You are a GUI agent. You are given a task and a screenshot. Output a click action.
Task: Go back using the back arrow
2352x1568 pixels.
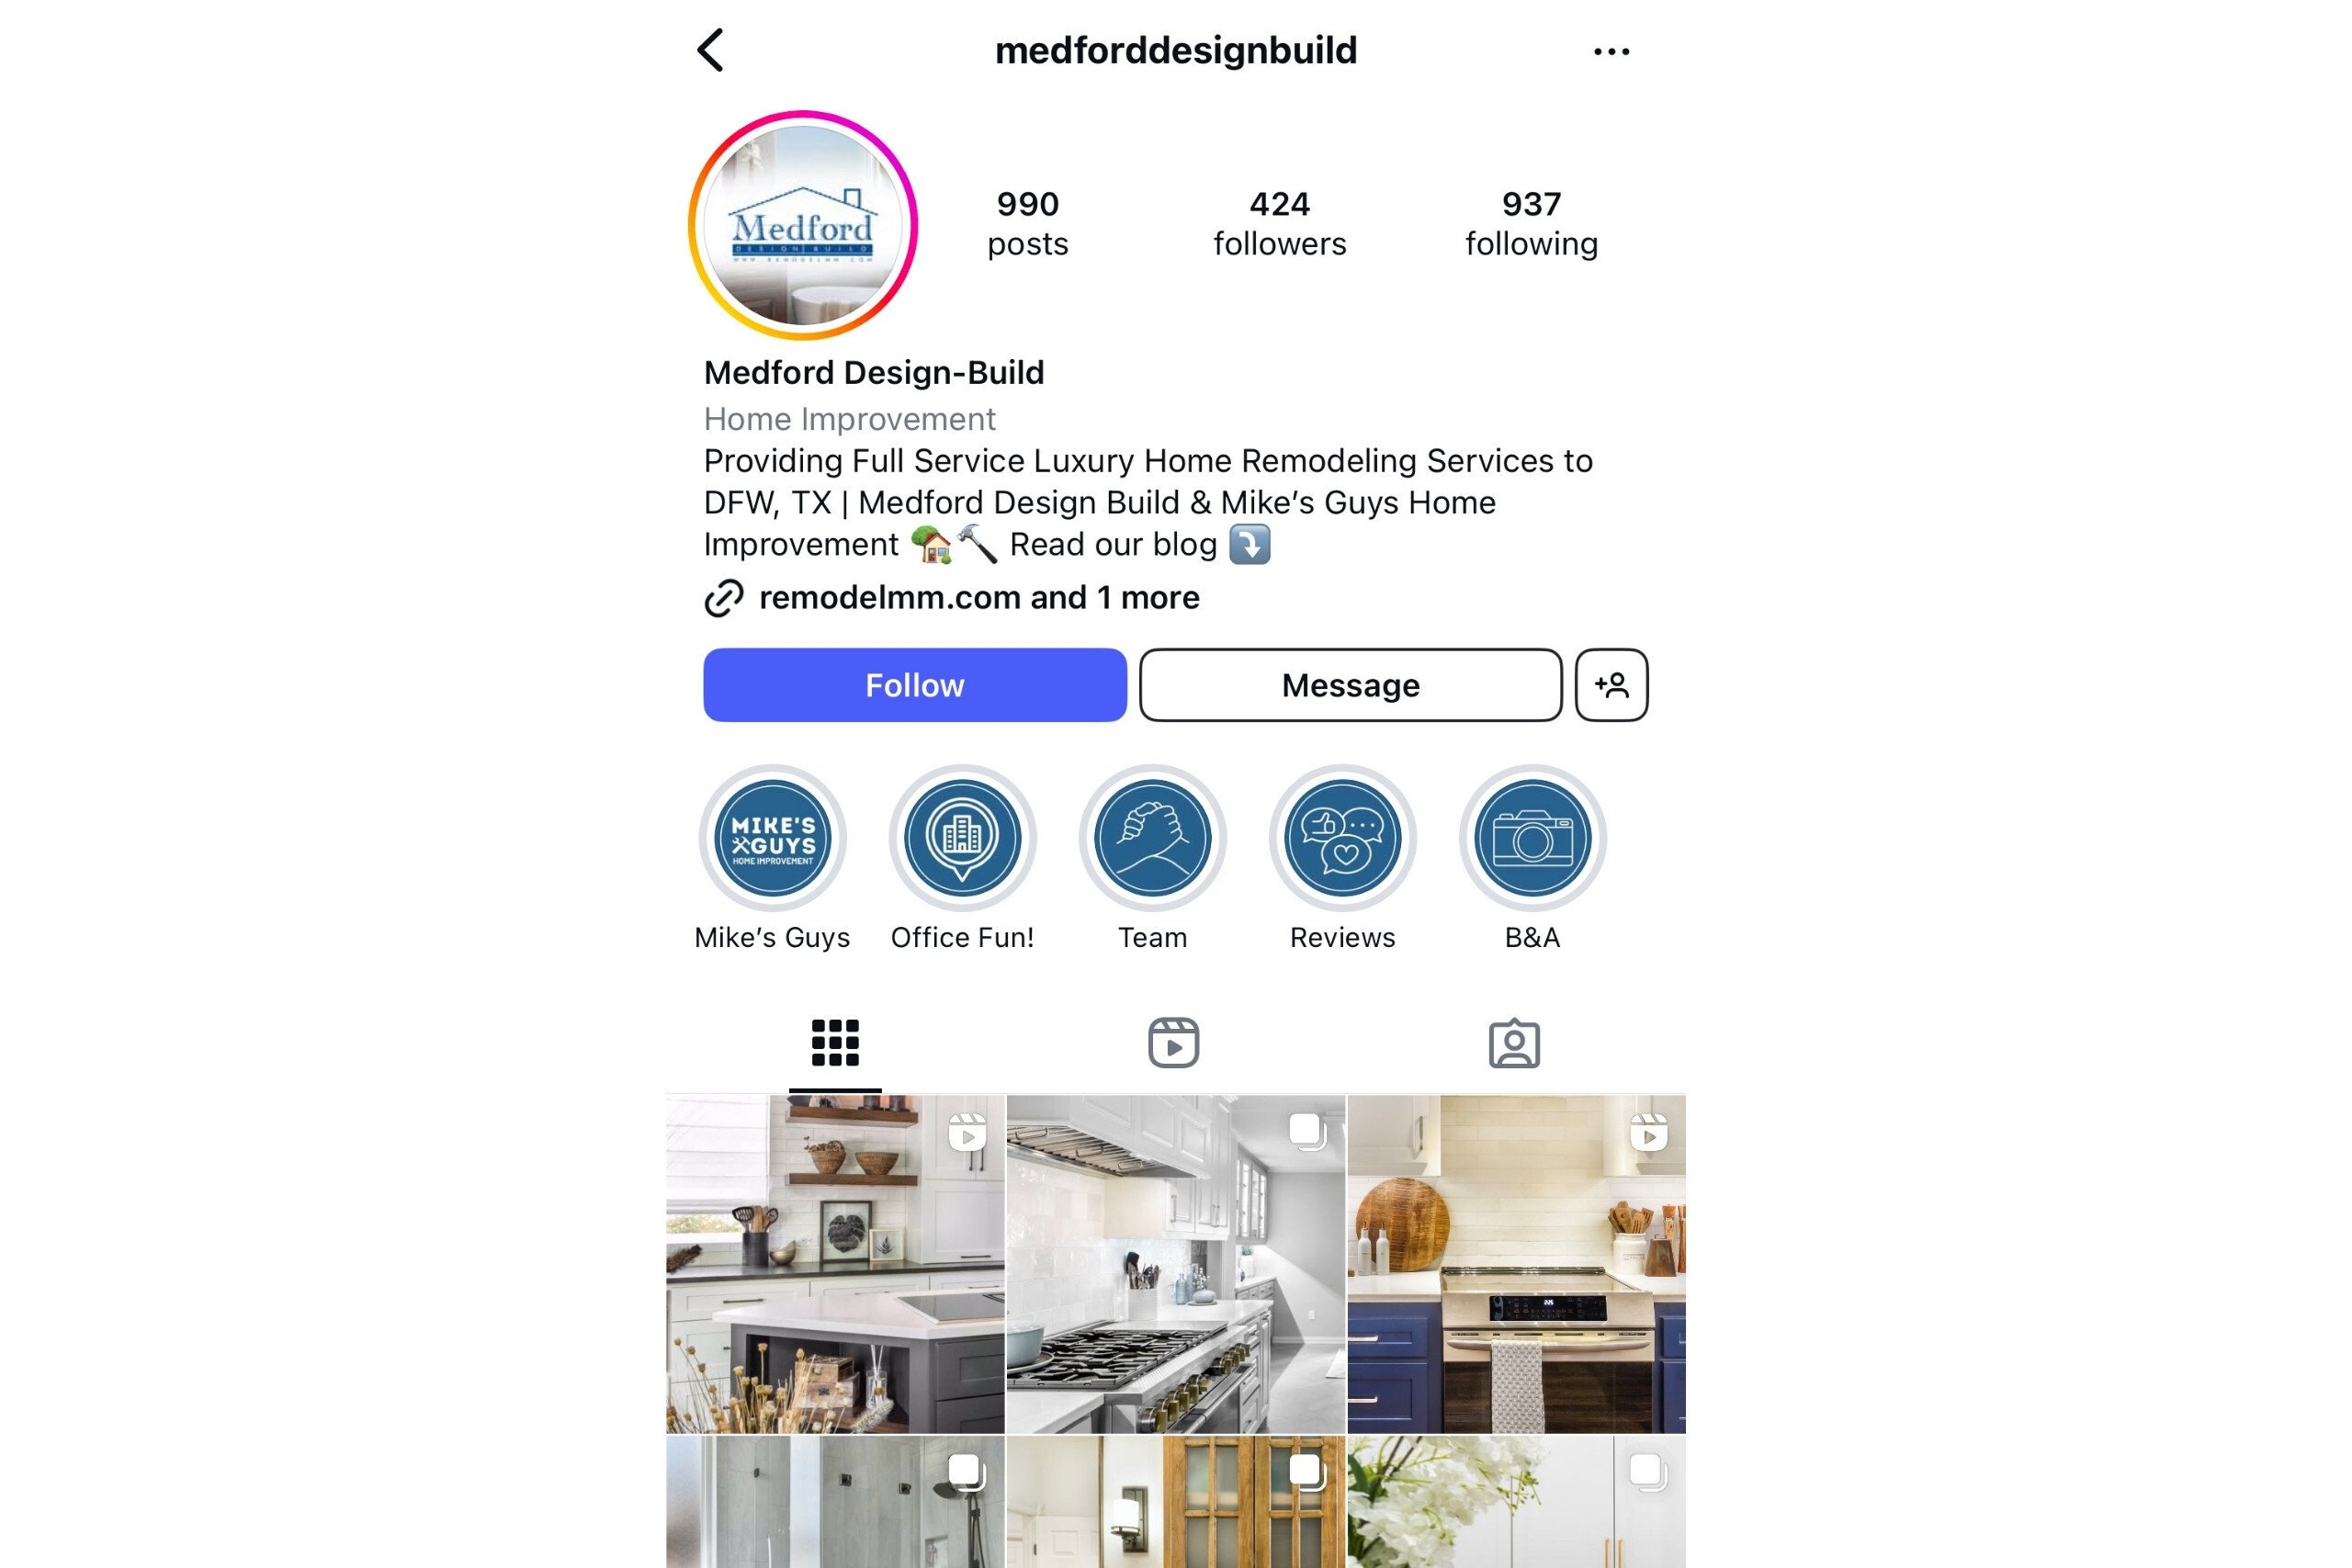click(710, 50)
